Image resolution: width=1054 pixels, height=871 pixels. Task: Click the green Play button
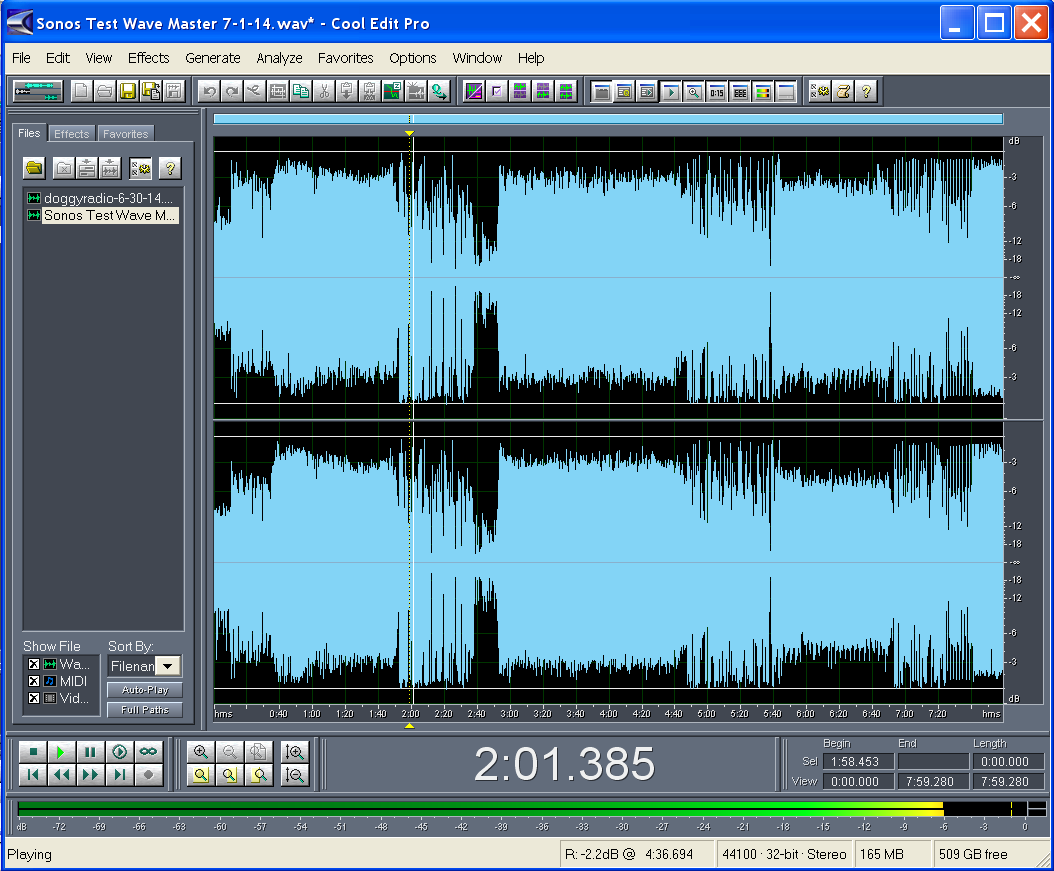pyautogui.click(x=61, y=751)
